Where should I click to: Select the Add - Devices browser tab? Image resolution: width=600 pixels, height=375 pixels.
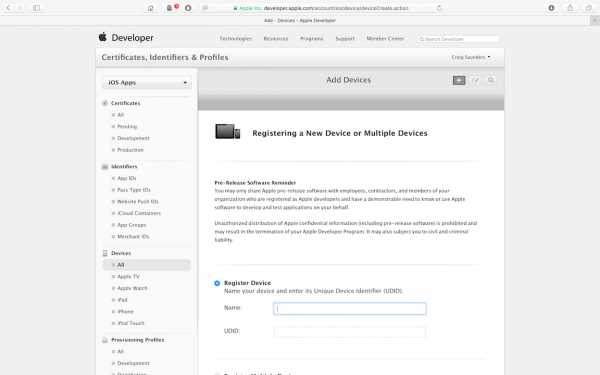(x=300, y=20)
